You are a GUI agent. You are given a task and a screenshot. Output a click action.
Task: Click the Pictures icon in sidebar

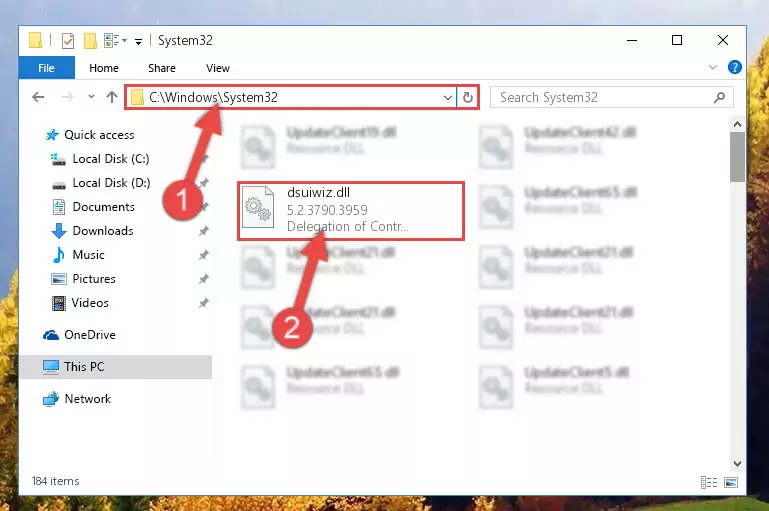click(59, 279)
